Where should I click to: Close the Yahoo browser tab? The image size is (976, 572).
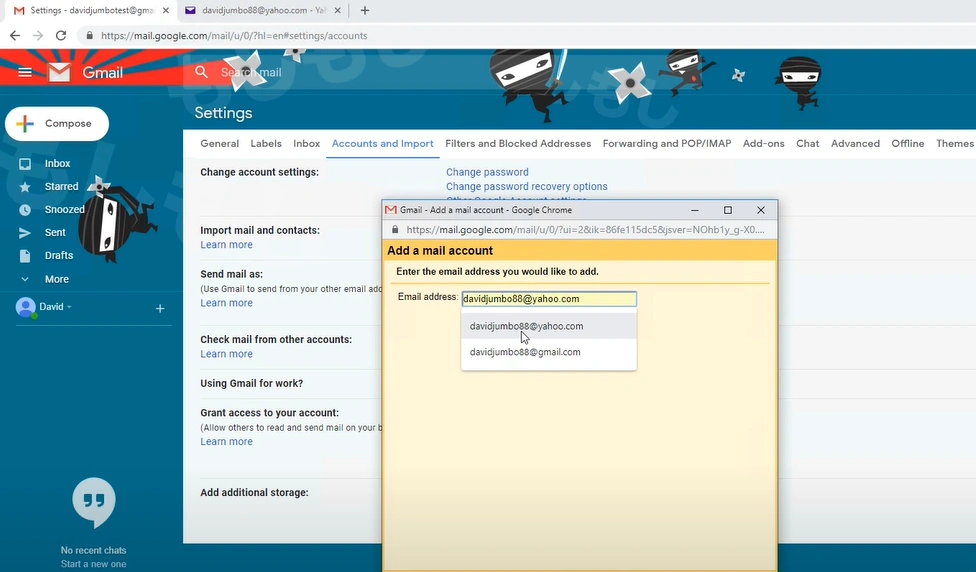coord(337,11)
